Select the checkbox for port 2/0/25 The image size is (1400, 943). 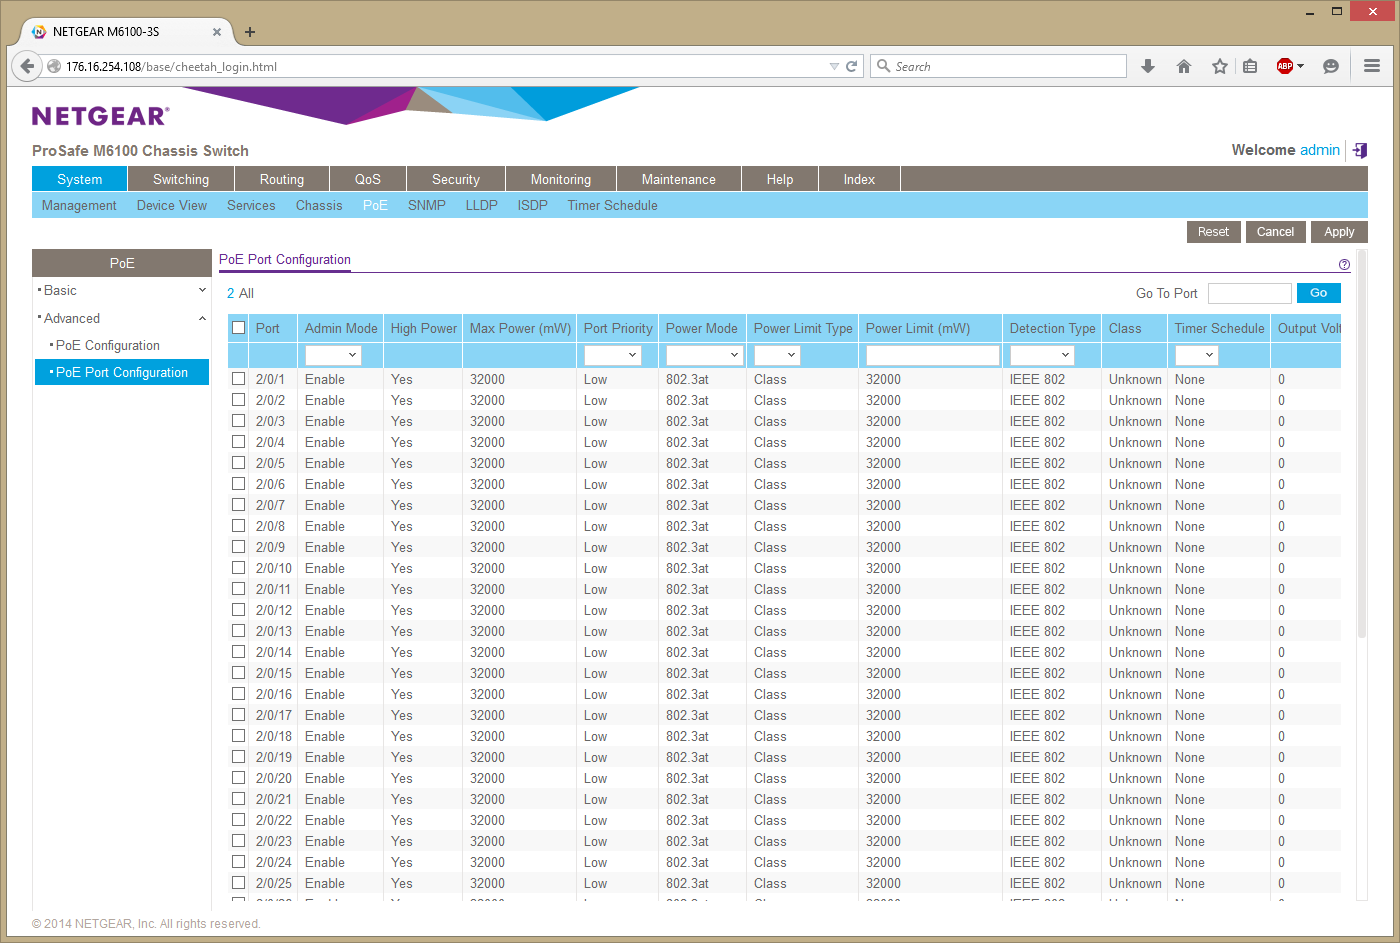[238, 883]
